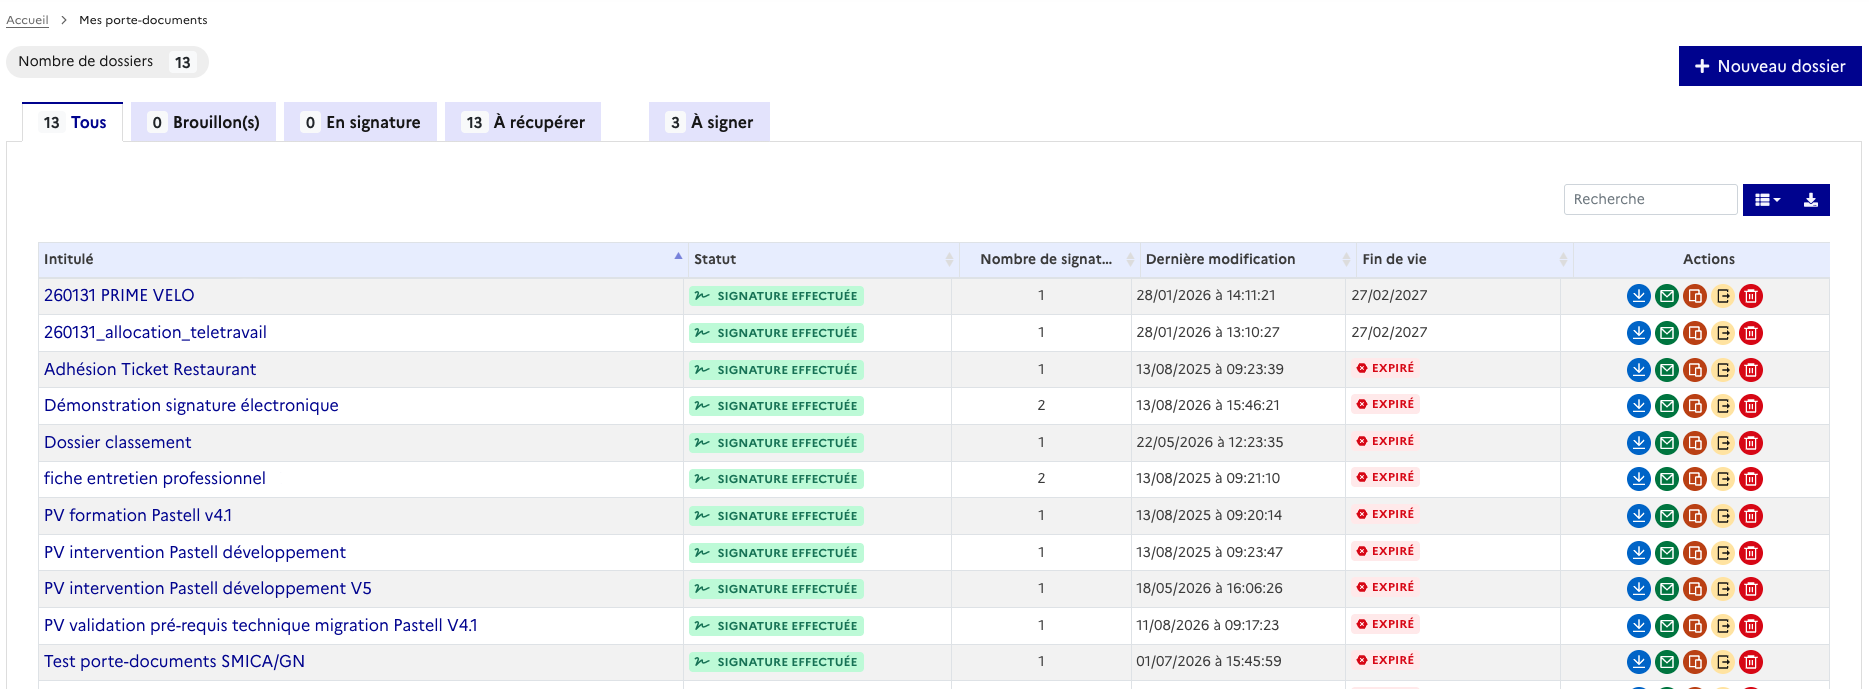1869x689 pixels.
Task: Sort table by Statut column
Action: pos(823,259)
